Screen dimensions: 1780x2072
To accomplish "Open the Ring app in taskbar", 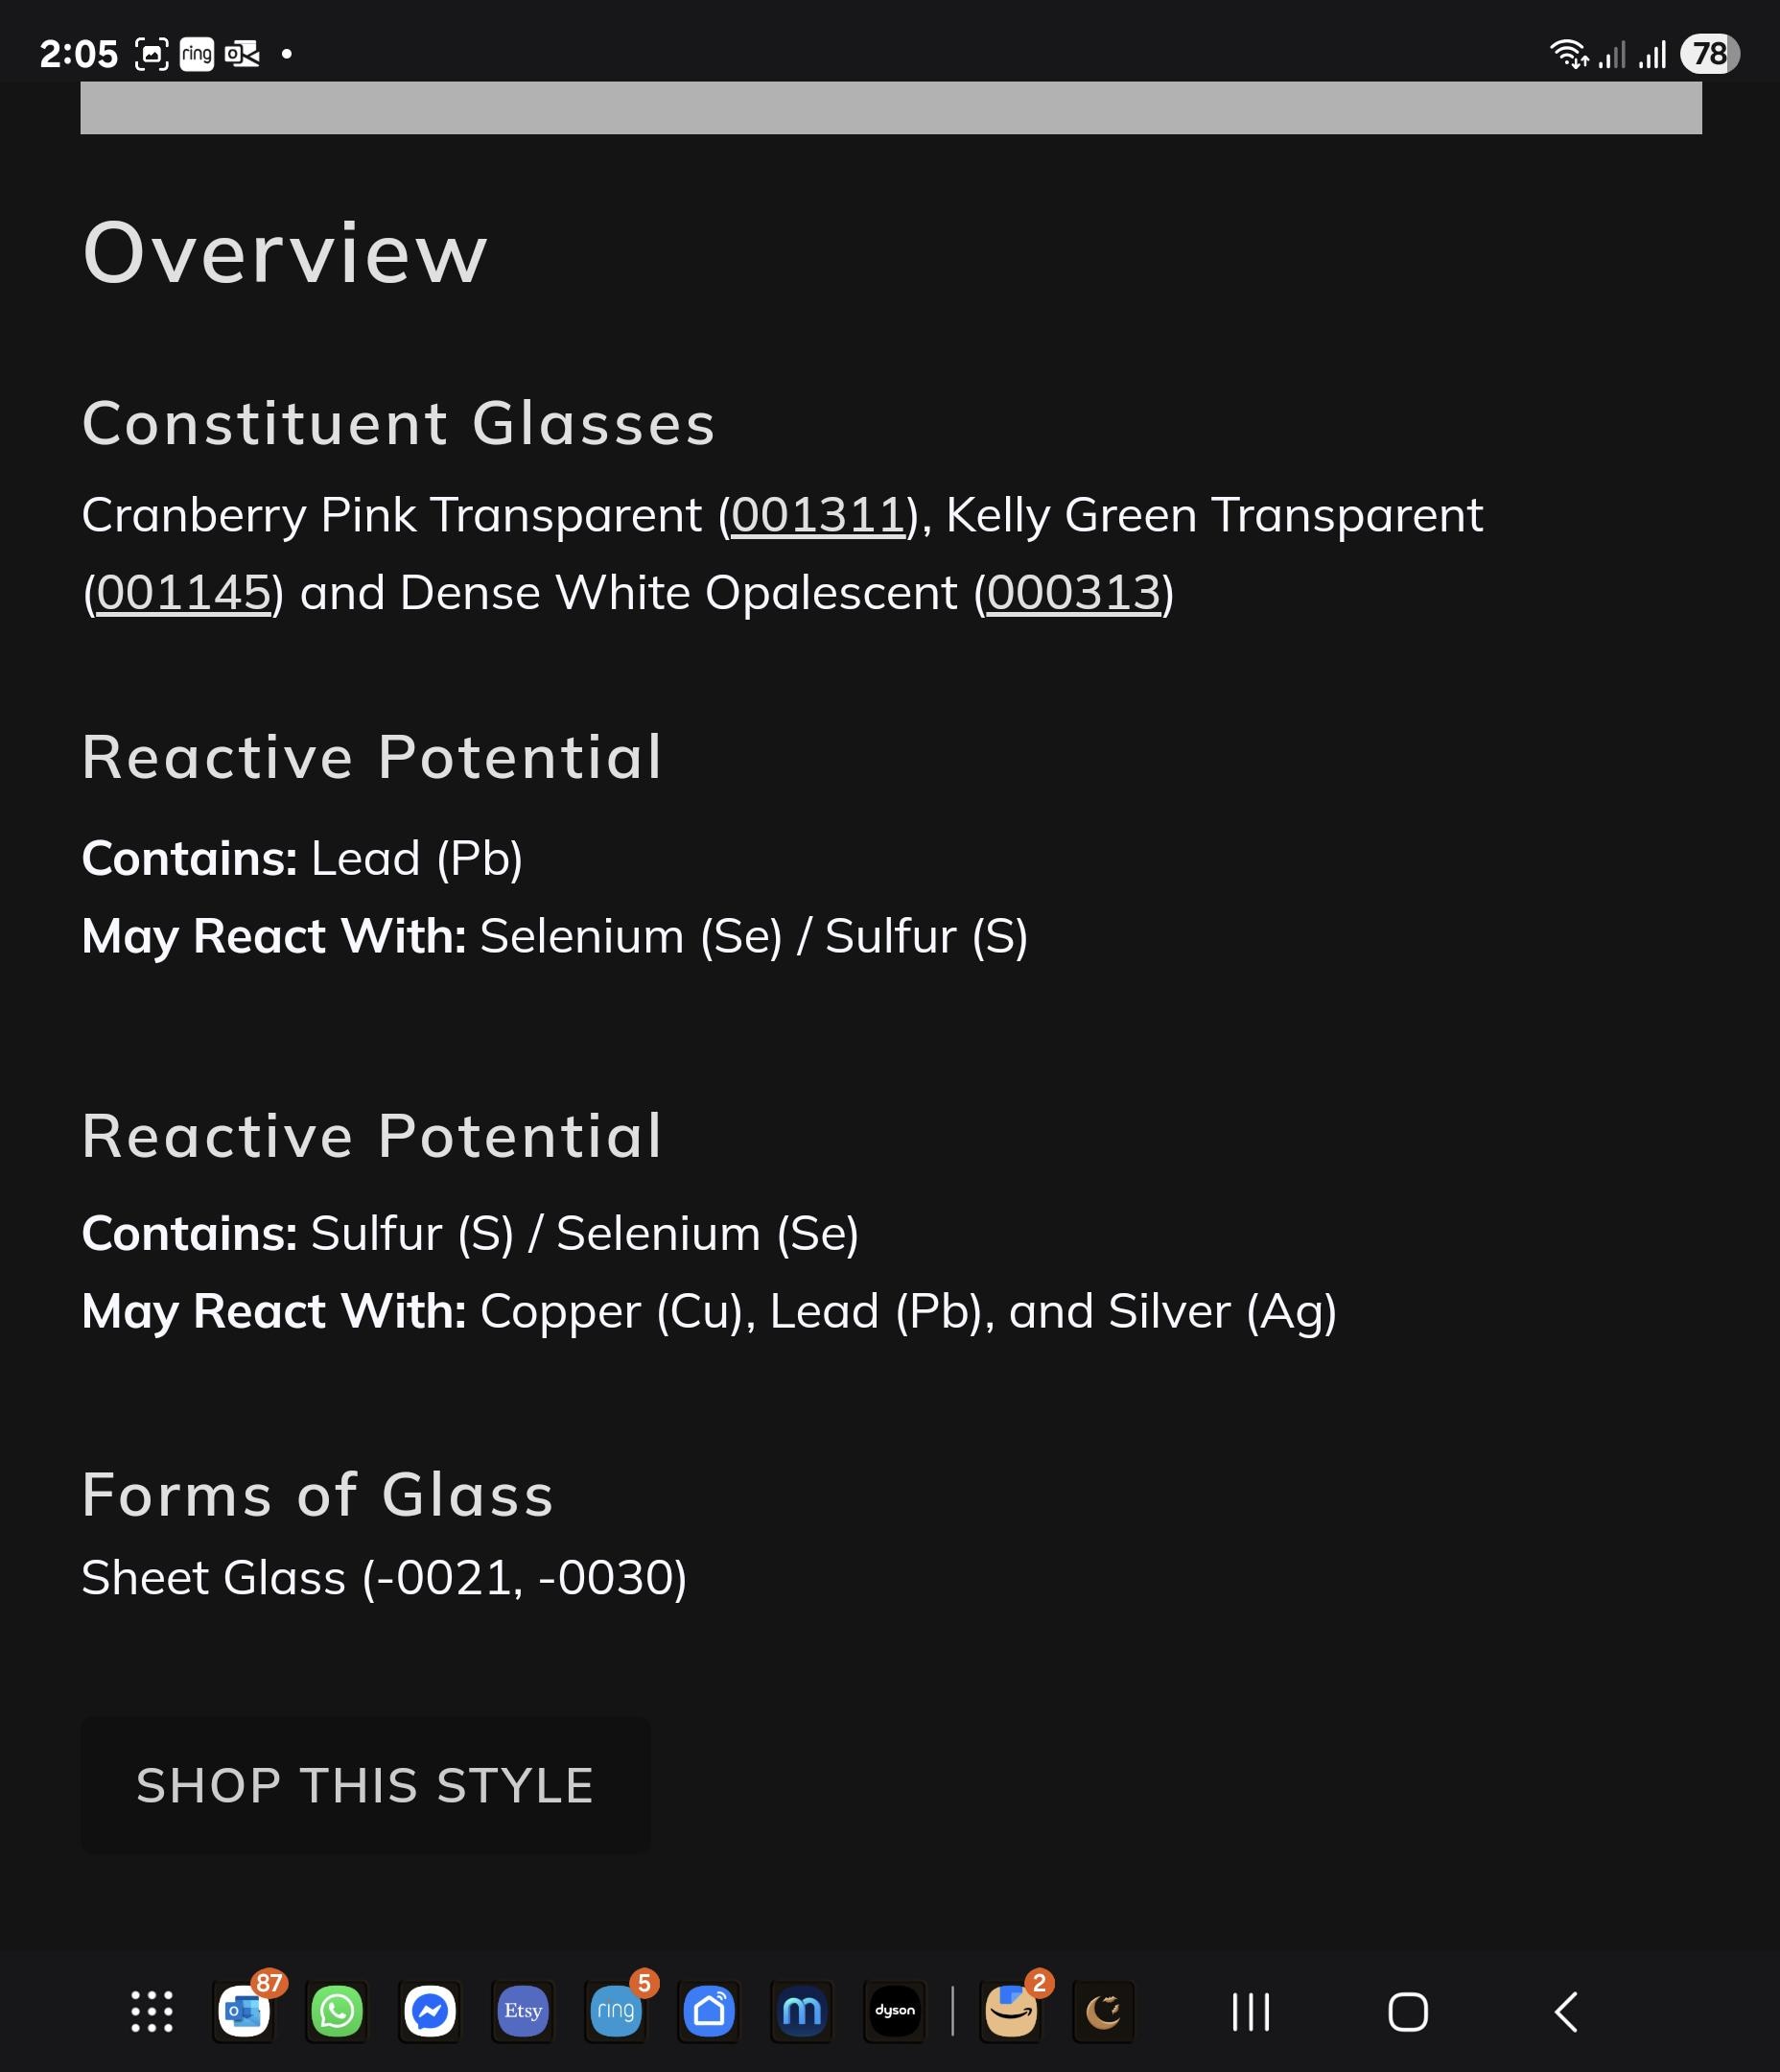I will pos(616,2011).
